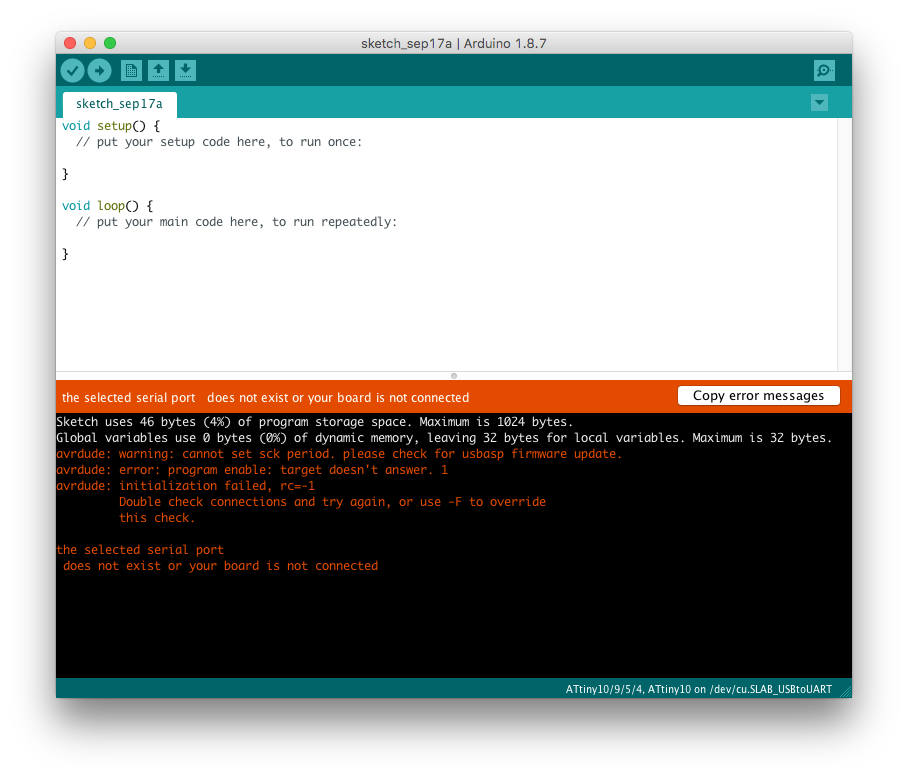The width and height of the screenshot is (908, 778).
Task: Place cursor on the void setup() line
Action: point(110,126)
